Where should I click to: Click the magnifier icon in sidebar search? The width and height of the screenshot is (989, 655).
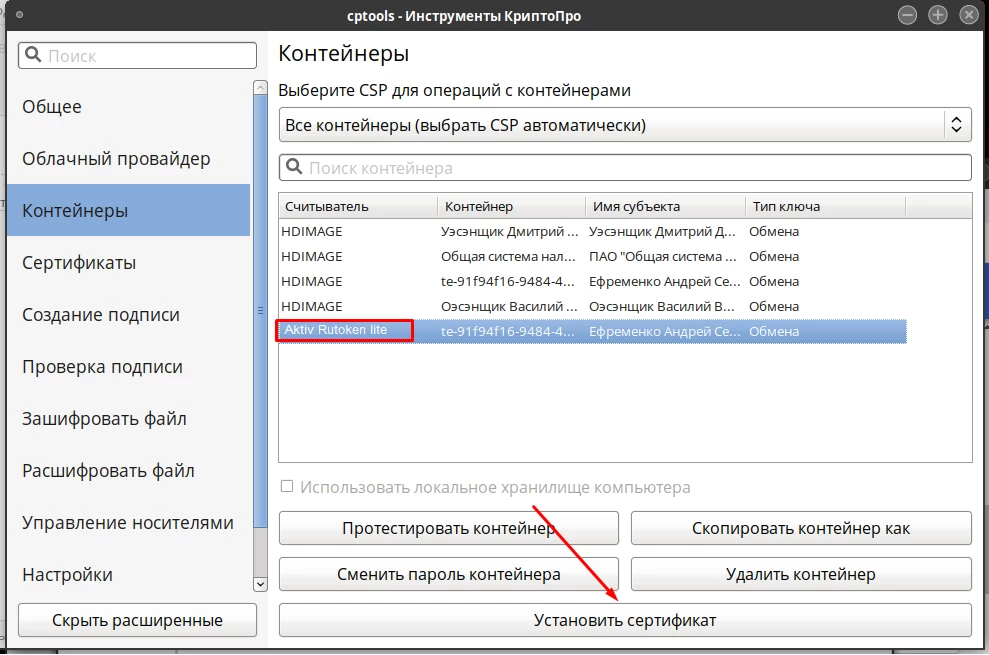click(33, 55)
